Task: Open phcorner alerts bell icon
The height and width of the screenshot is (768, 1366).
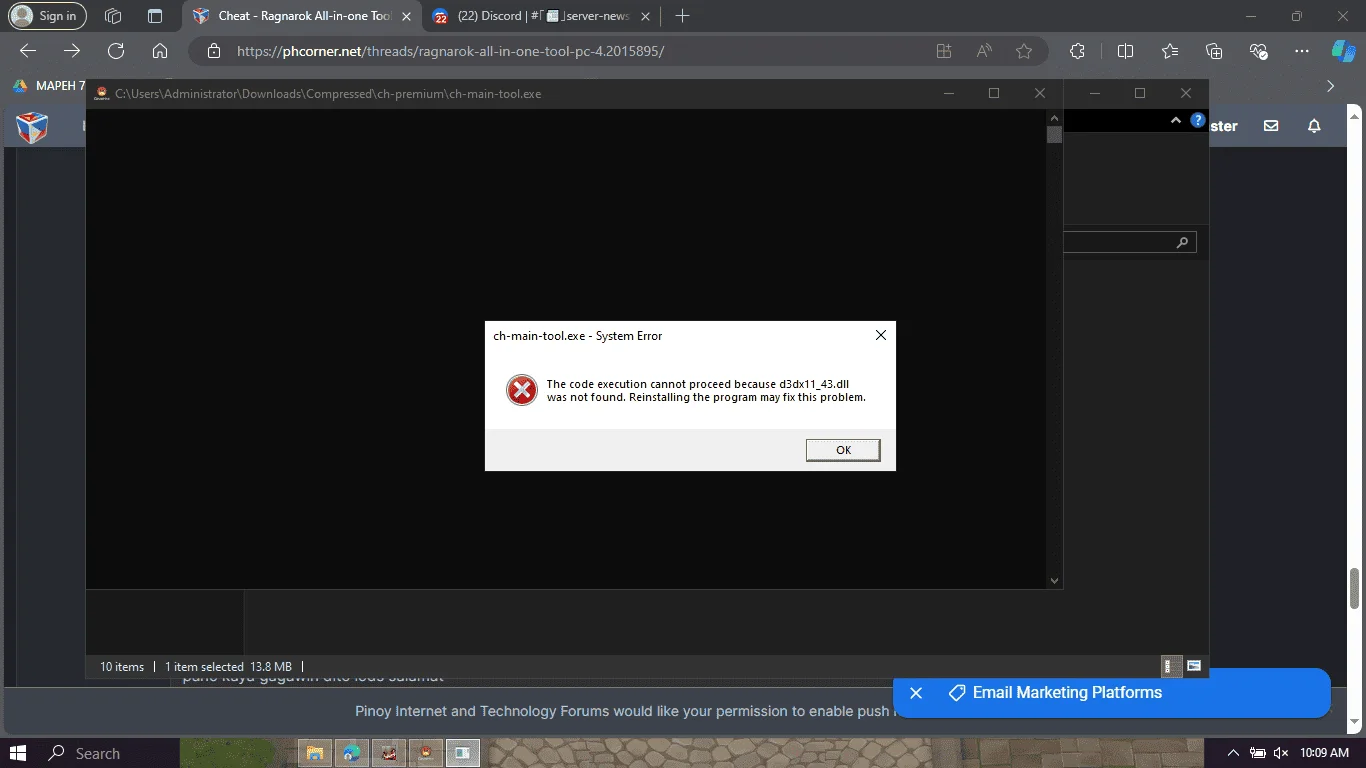Action: point(1314,126)
